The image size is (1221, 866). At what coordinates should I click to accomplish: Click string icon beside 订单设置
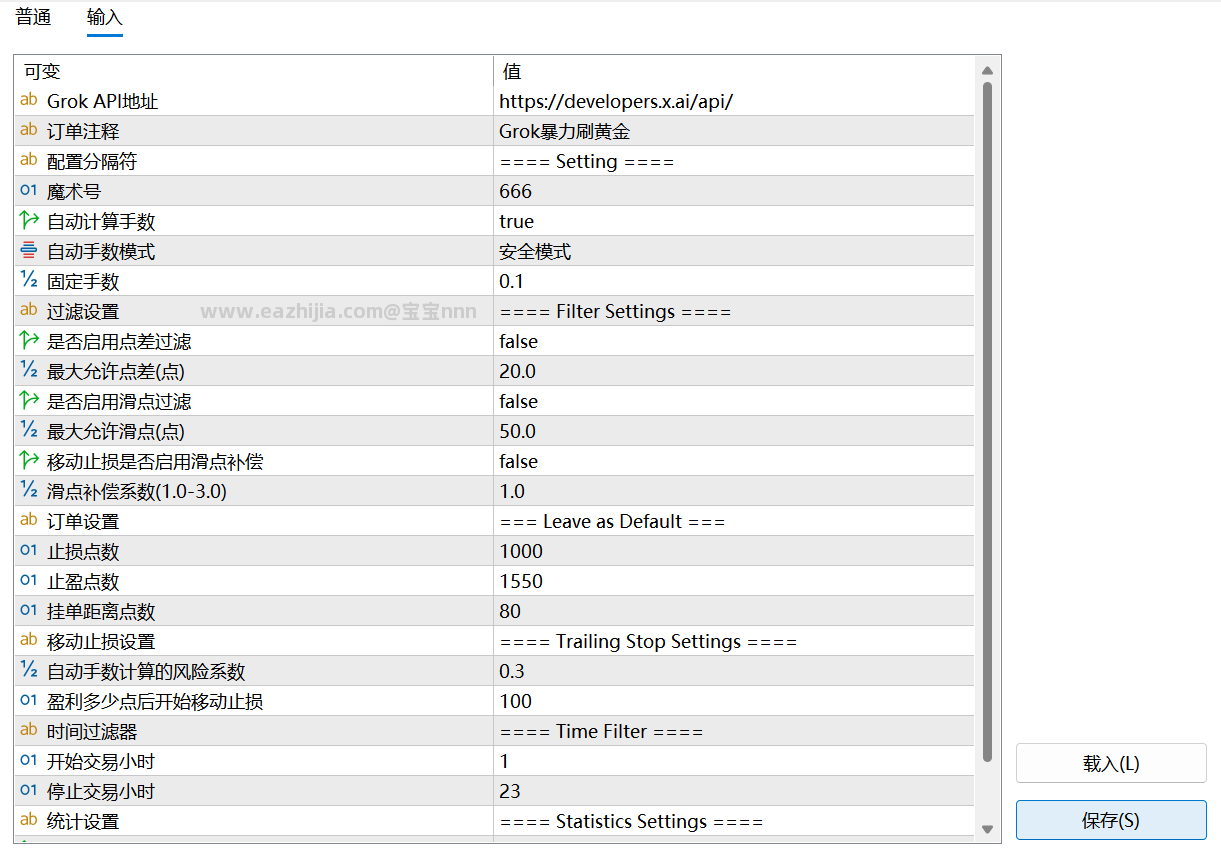tap(28, 521)
